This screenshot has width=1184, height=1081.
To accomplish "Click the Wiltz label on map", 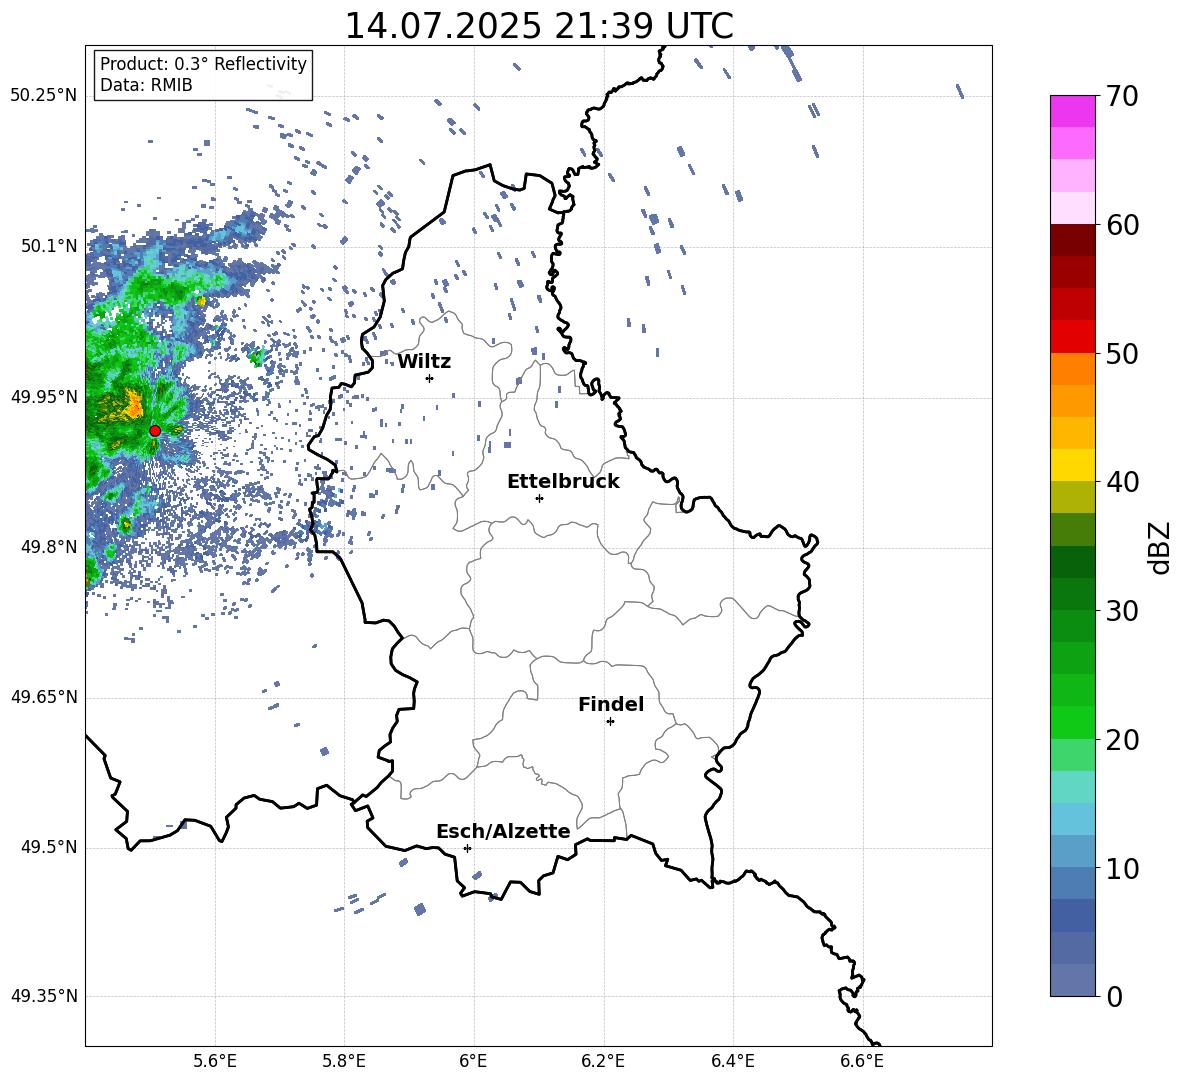I will pyautogui.click(x=424, y=362).
